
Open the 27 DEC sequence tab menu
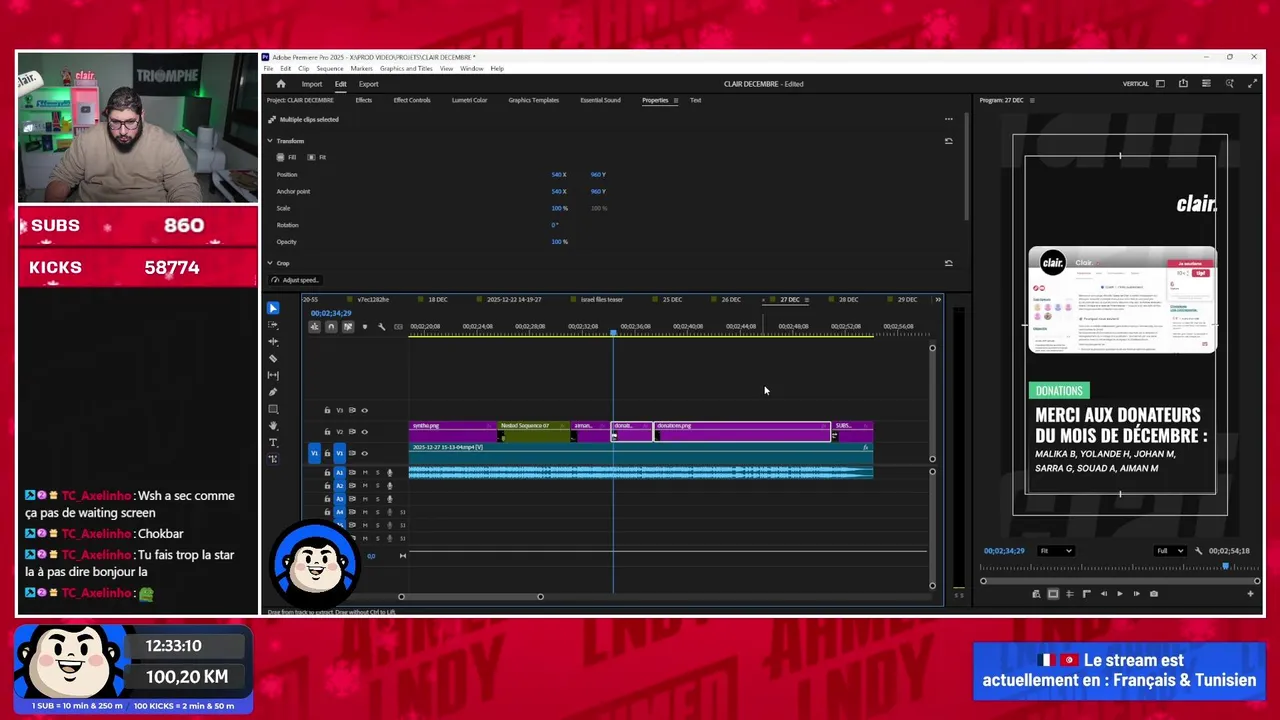(x=806, y=300)
